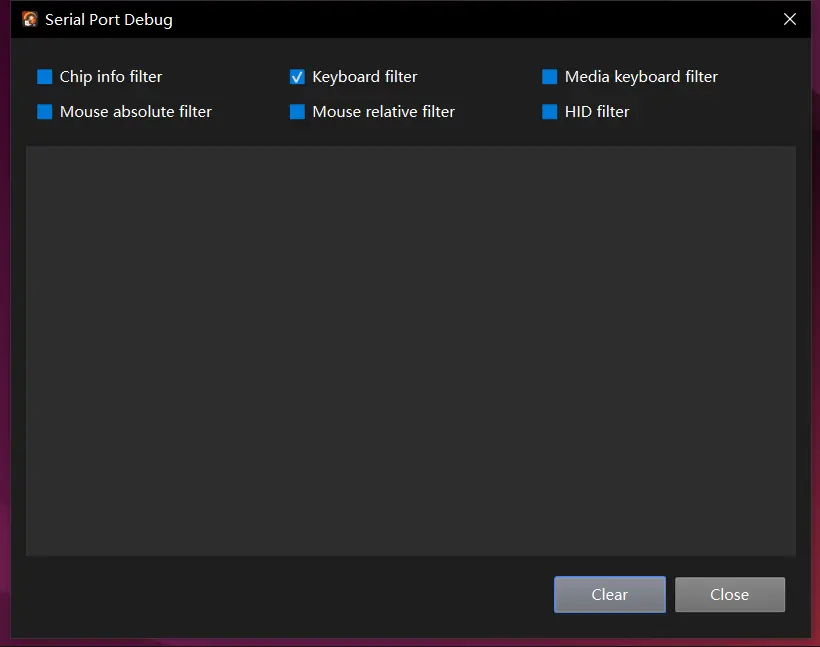Enable the Mouse absolute filter checkbox
820x647 pixels.
coord(45,112)
